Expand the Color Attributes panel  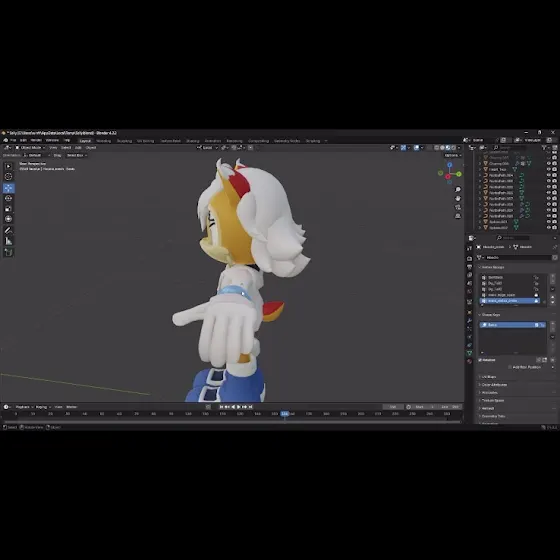(x=494, y=385)
